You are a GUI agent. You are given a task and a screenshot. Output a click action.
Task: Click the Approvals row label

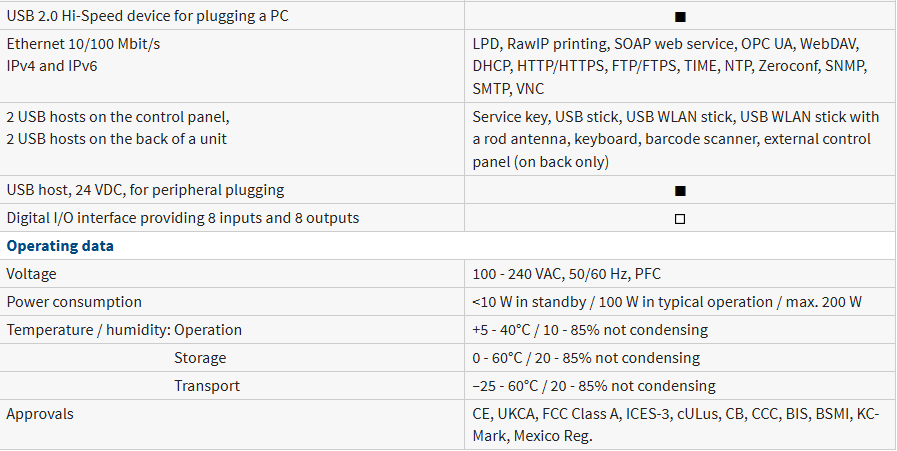[40, 414]
